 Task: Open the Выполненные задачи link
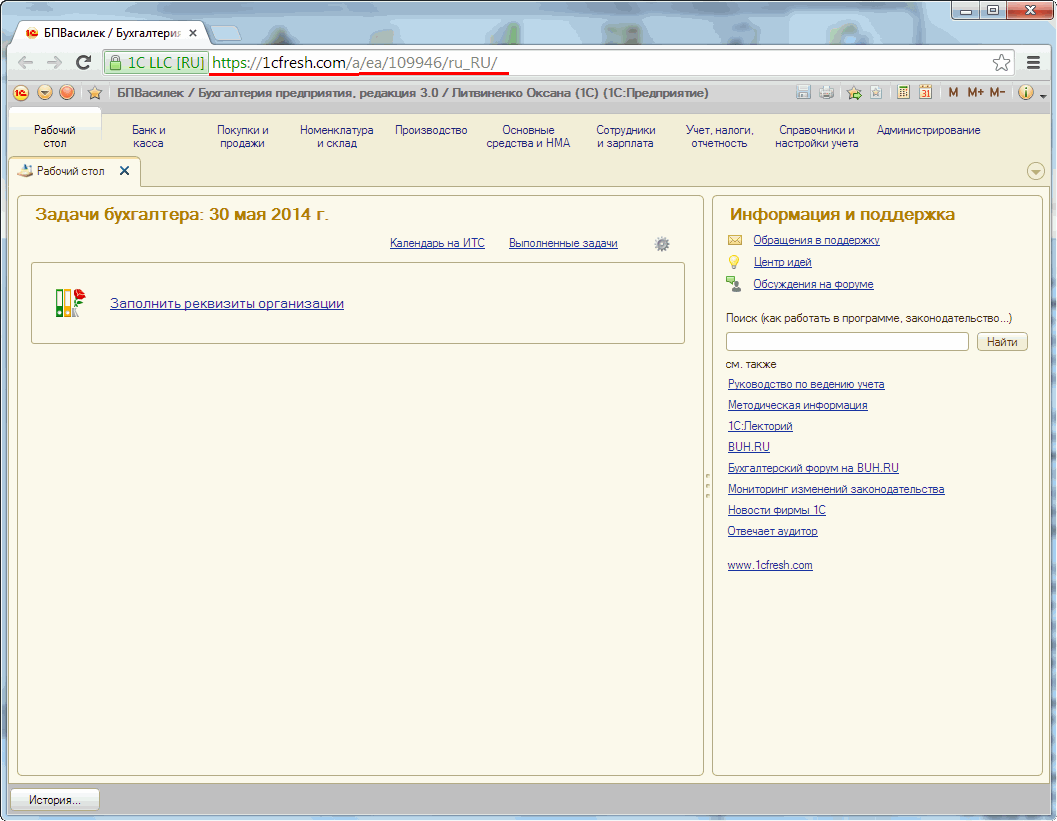pos(563,243)
